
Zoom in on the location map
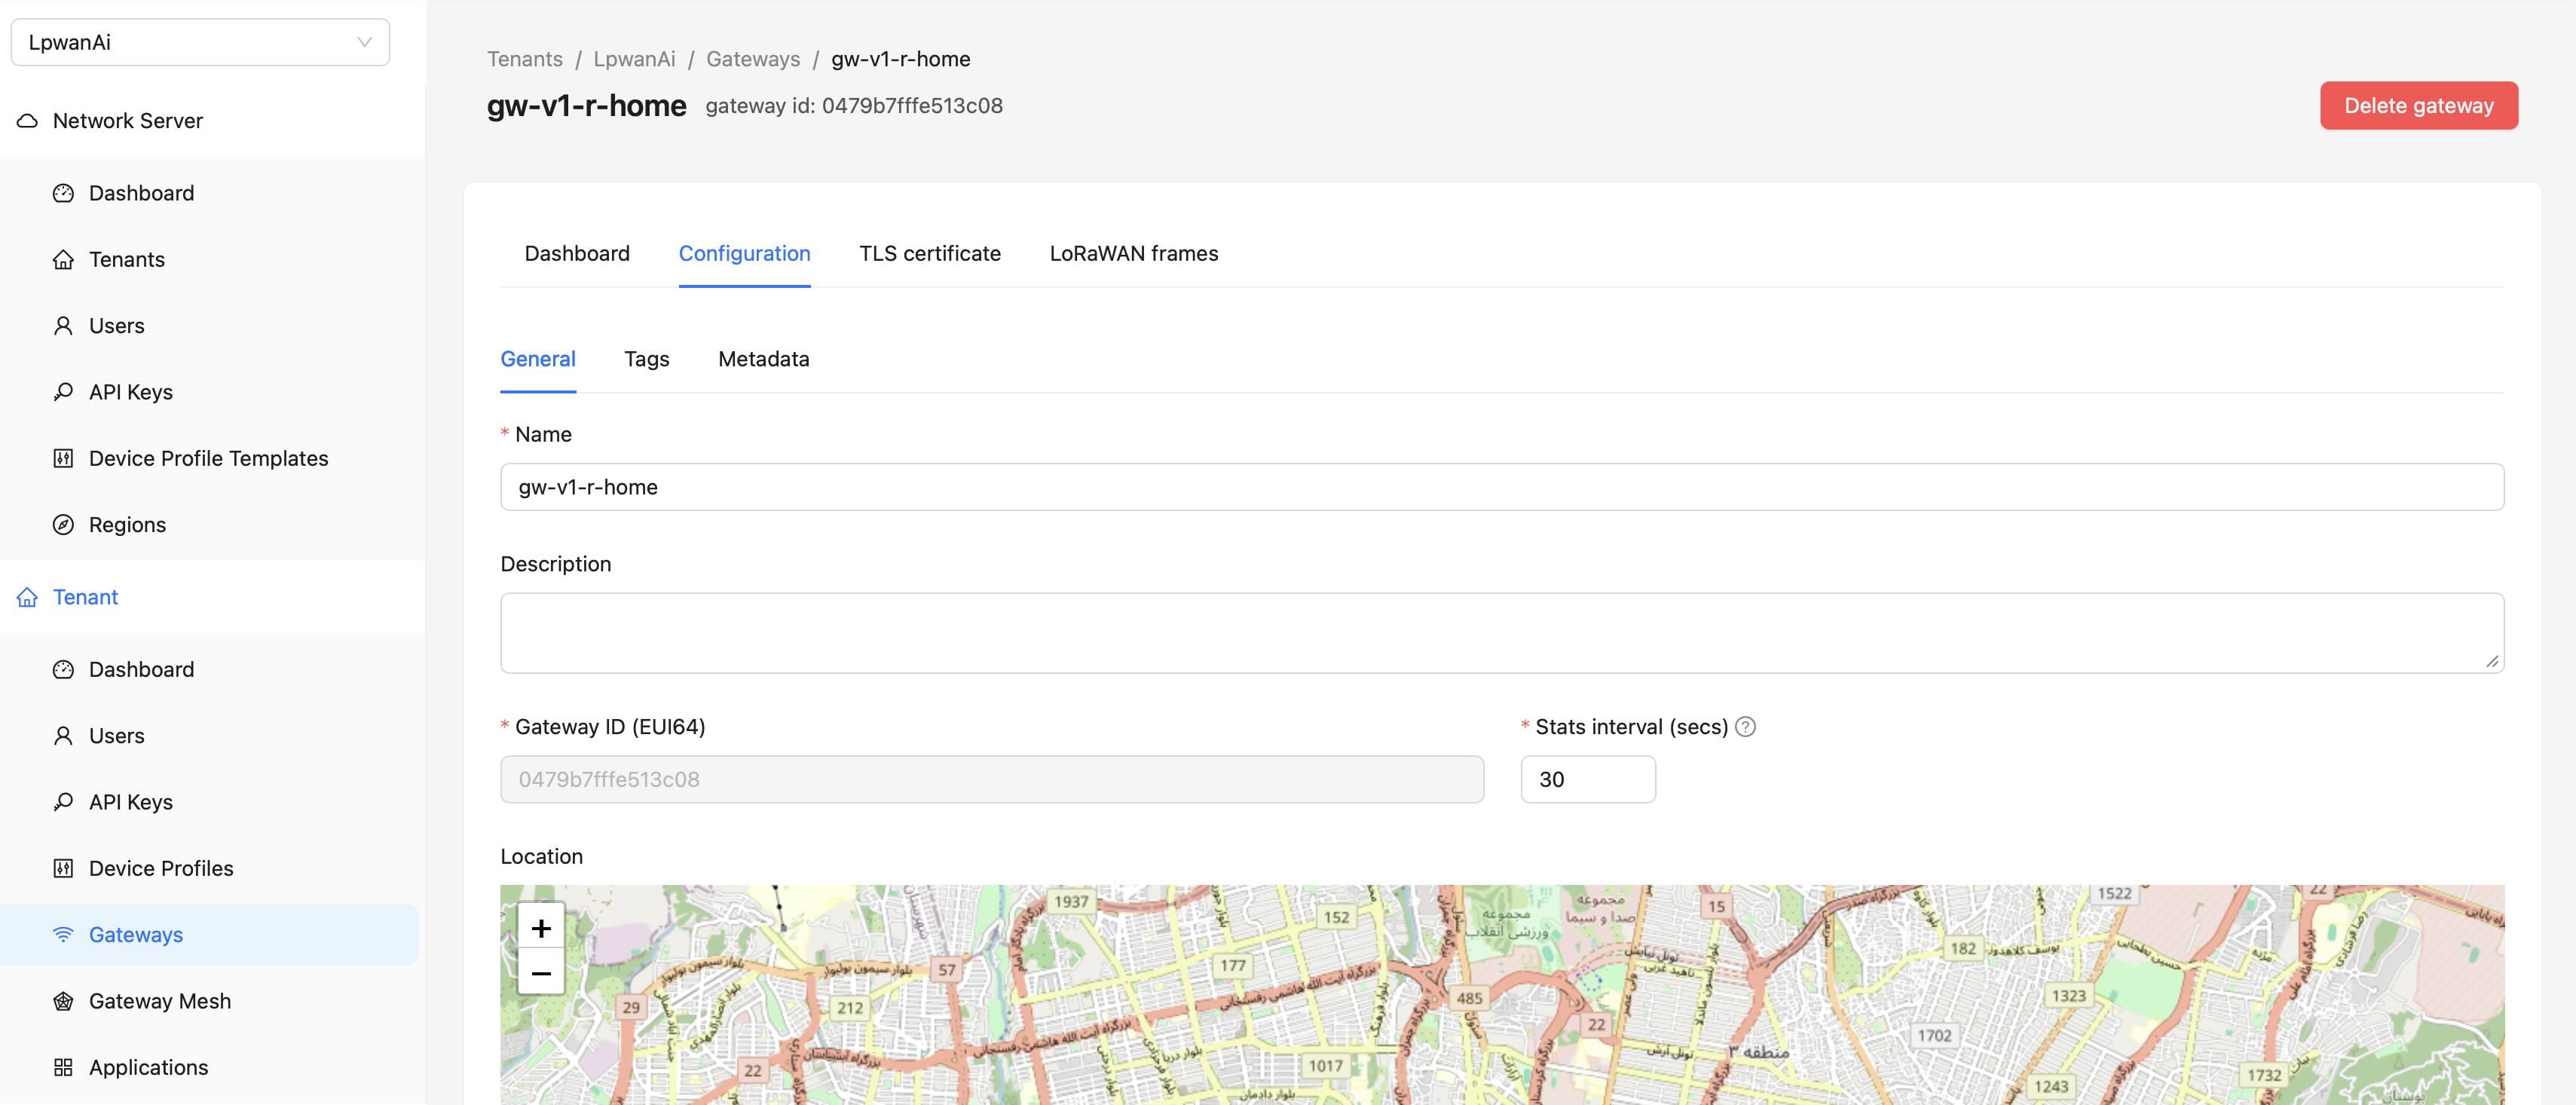541,928
